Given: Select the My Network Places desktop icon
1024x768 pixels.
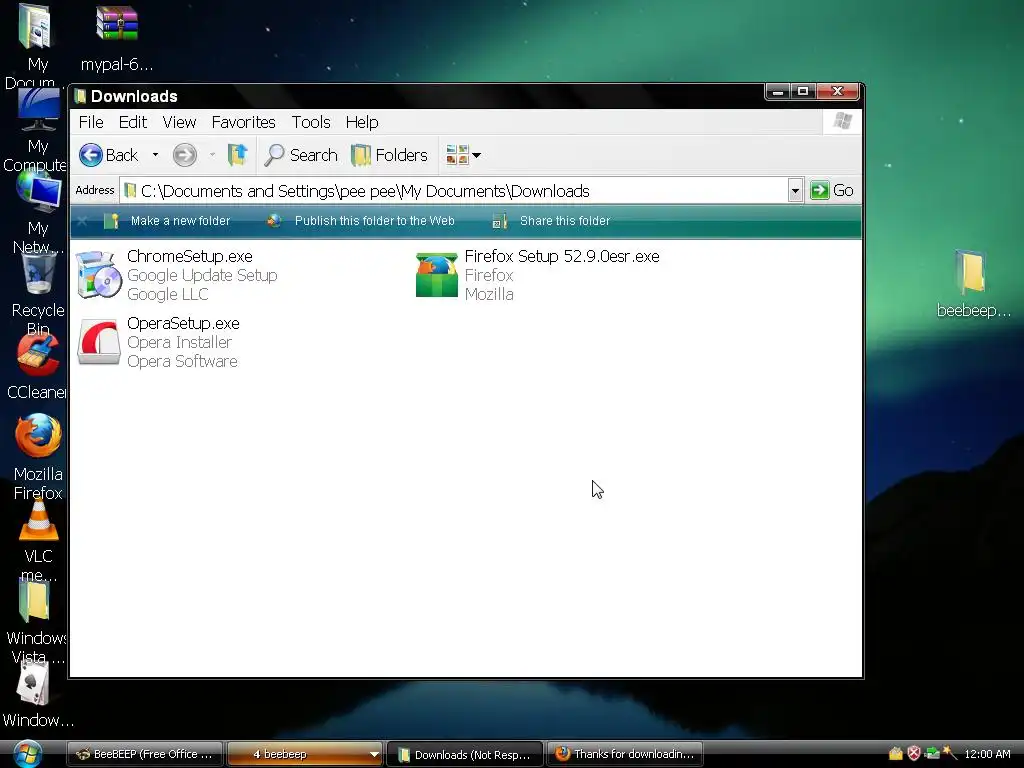Looking at the screenshot, I should 39,191.
